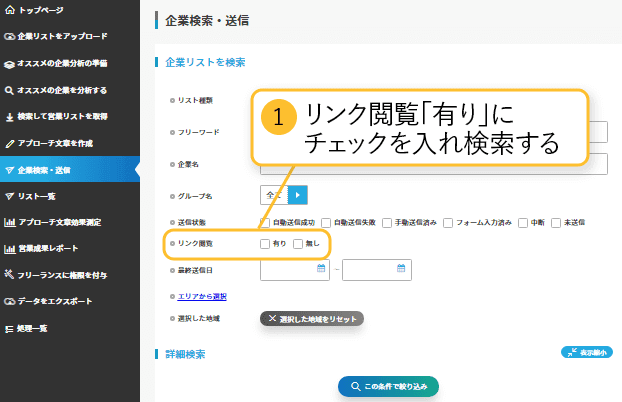622x402 pixels.
Task: Click the list icon for 処理一覧
Action: click(x=9, y=329)
